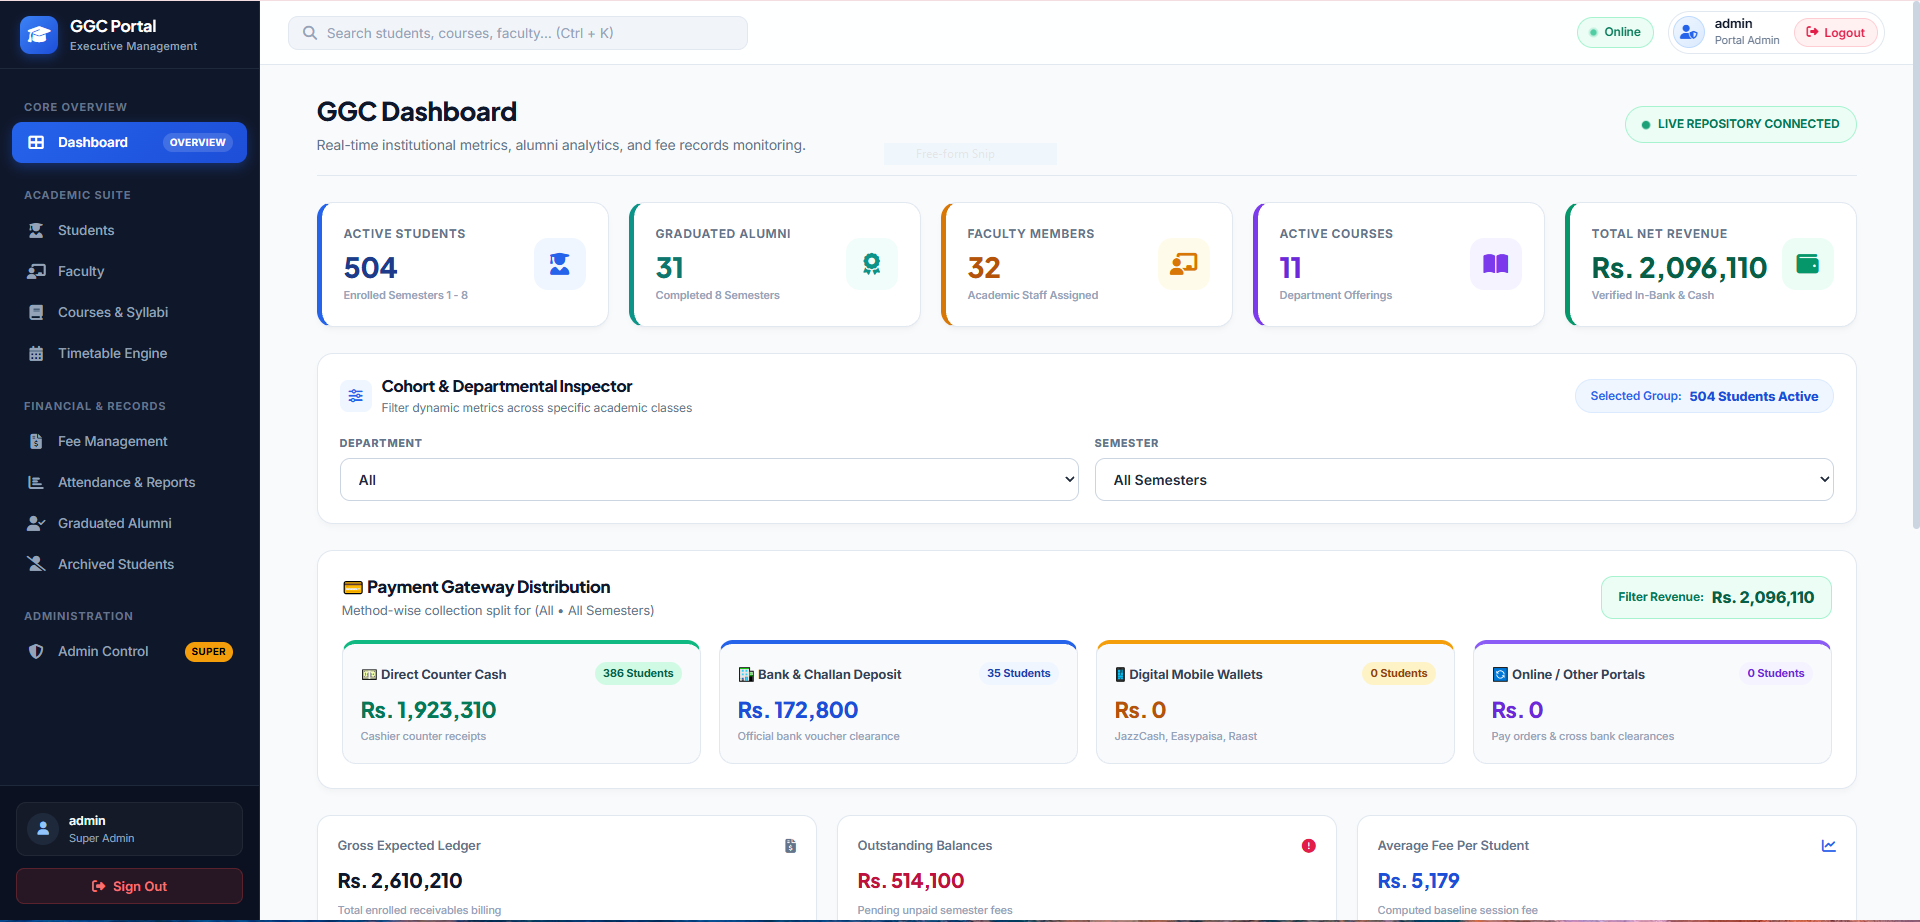Open Graduated Alumni records
Image resolution: width=1920 pixels, height=922 pixels.
(x=129, y=523)
